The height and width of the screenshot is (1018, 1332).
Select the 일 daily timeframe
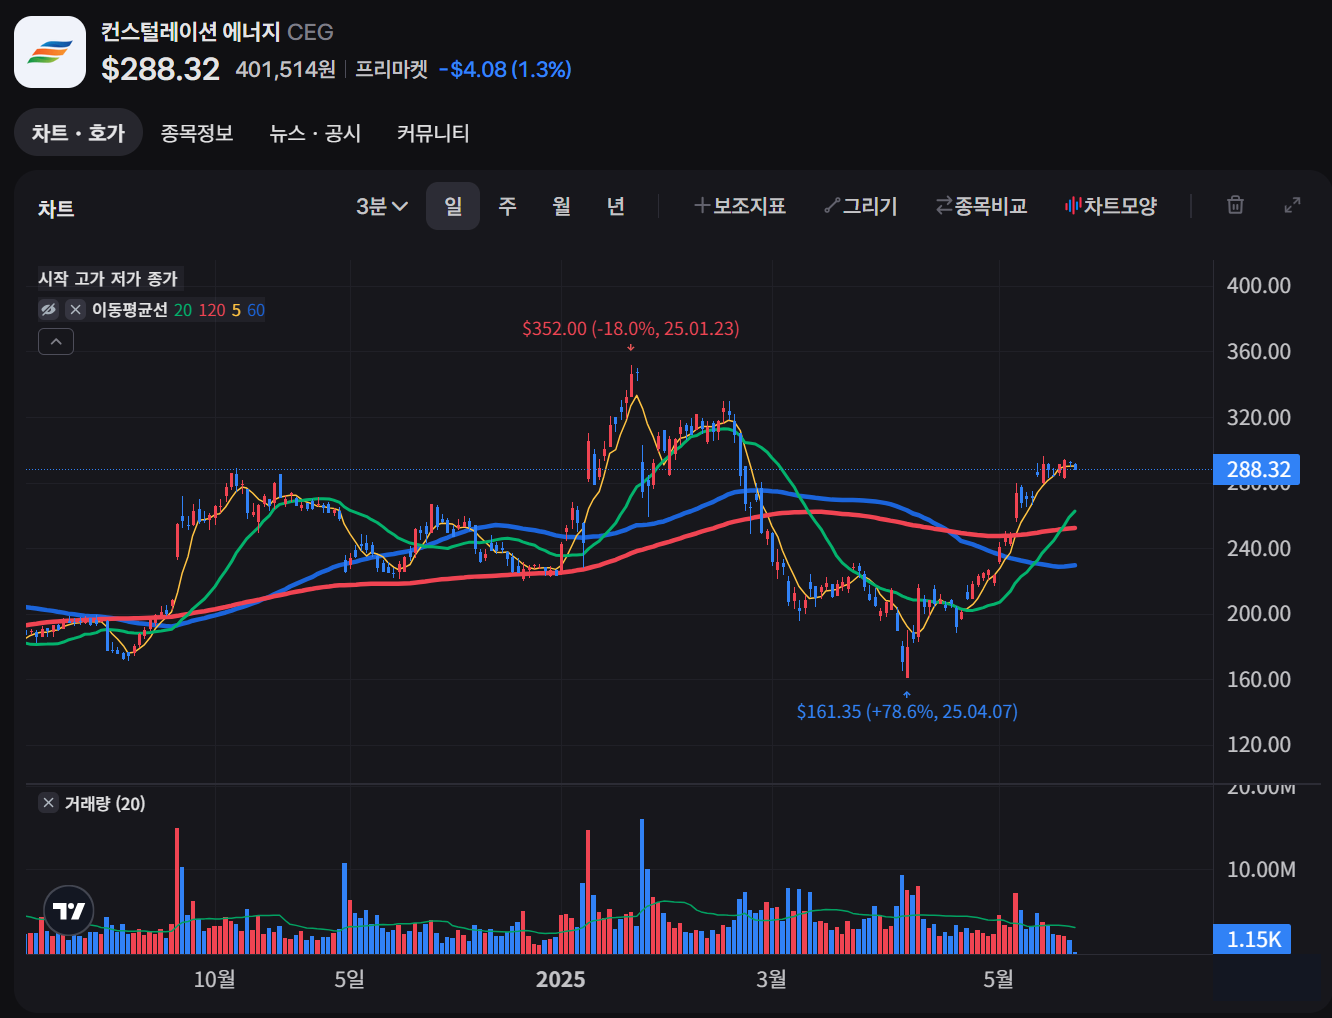tap(453, 206)
